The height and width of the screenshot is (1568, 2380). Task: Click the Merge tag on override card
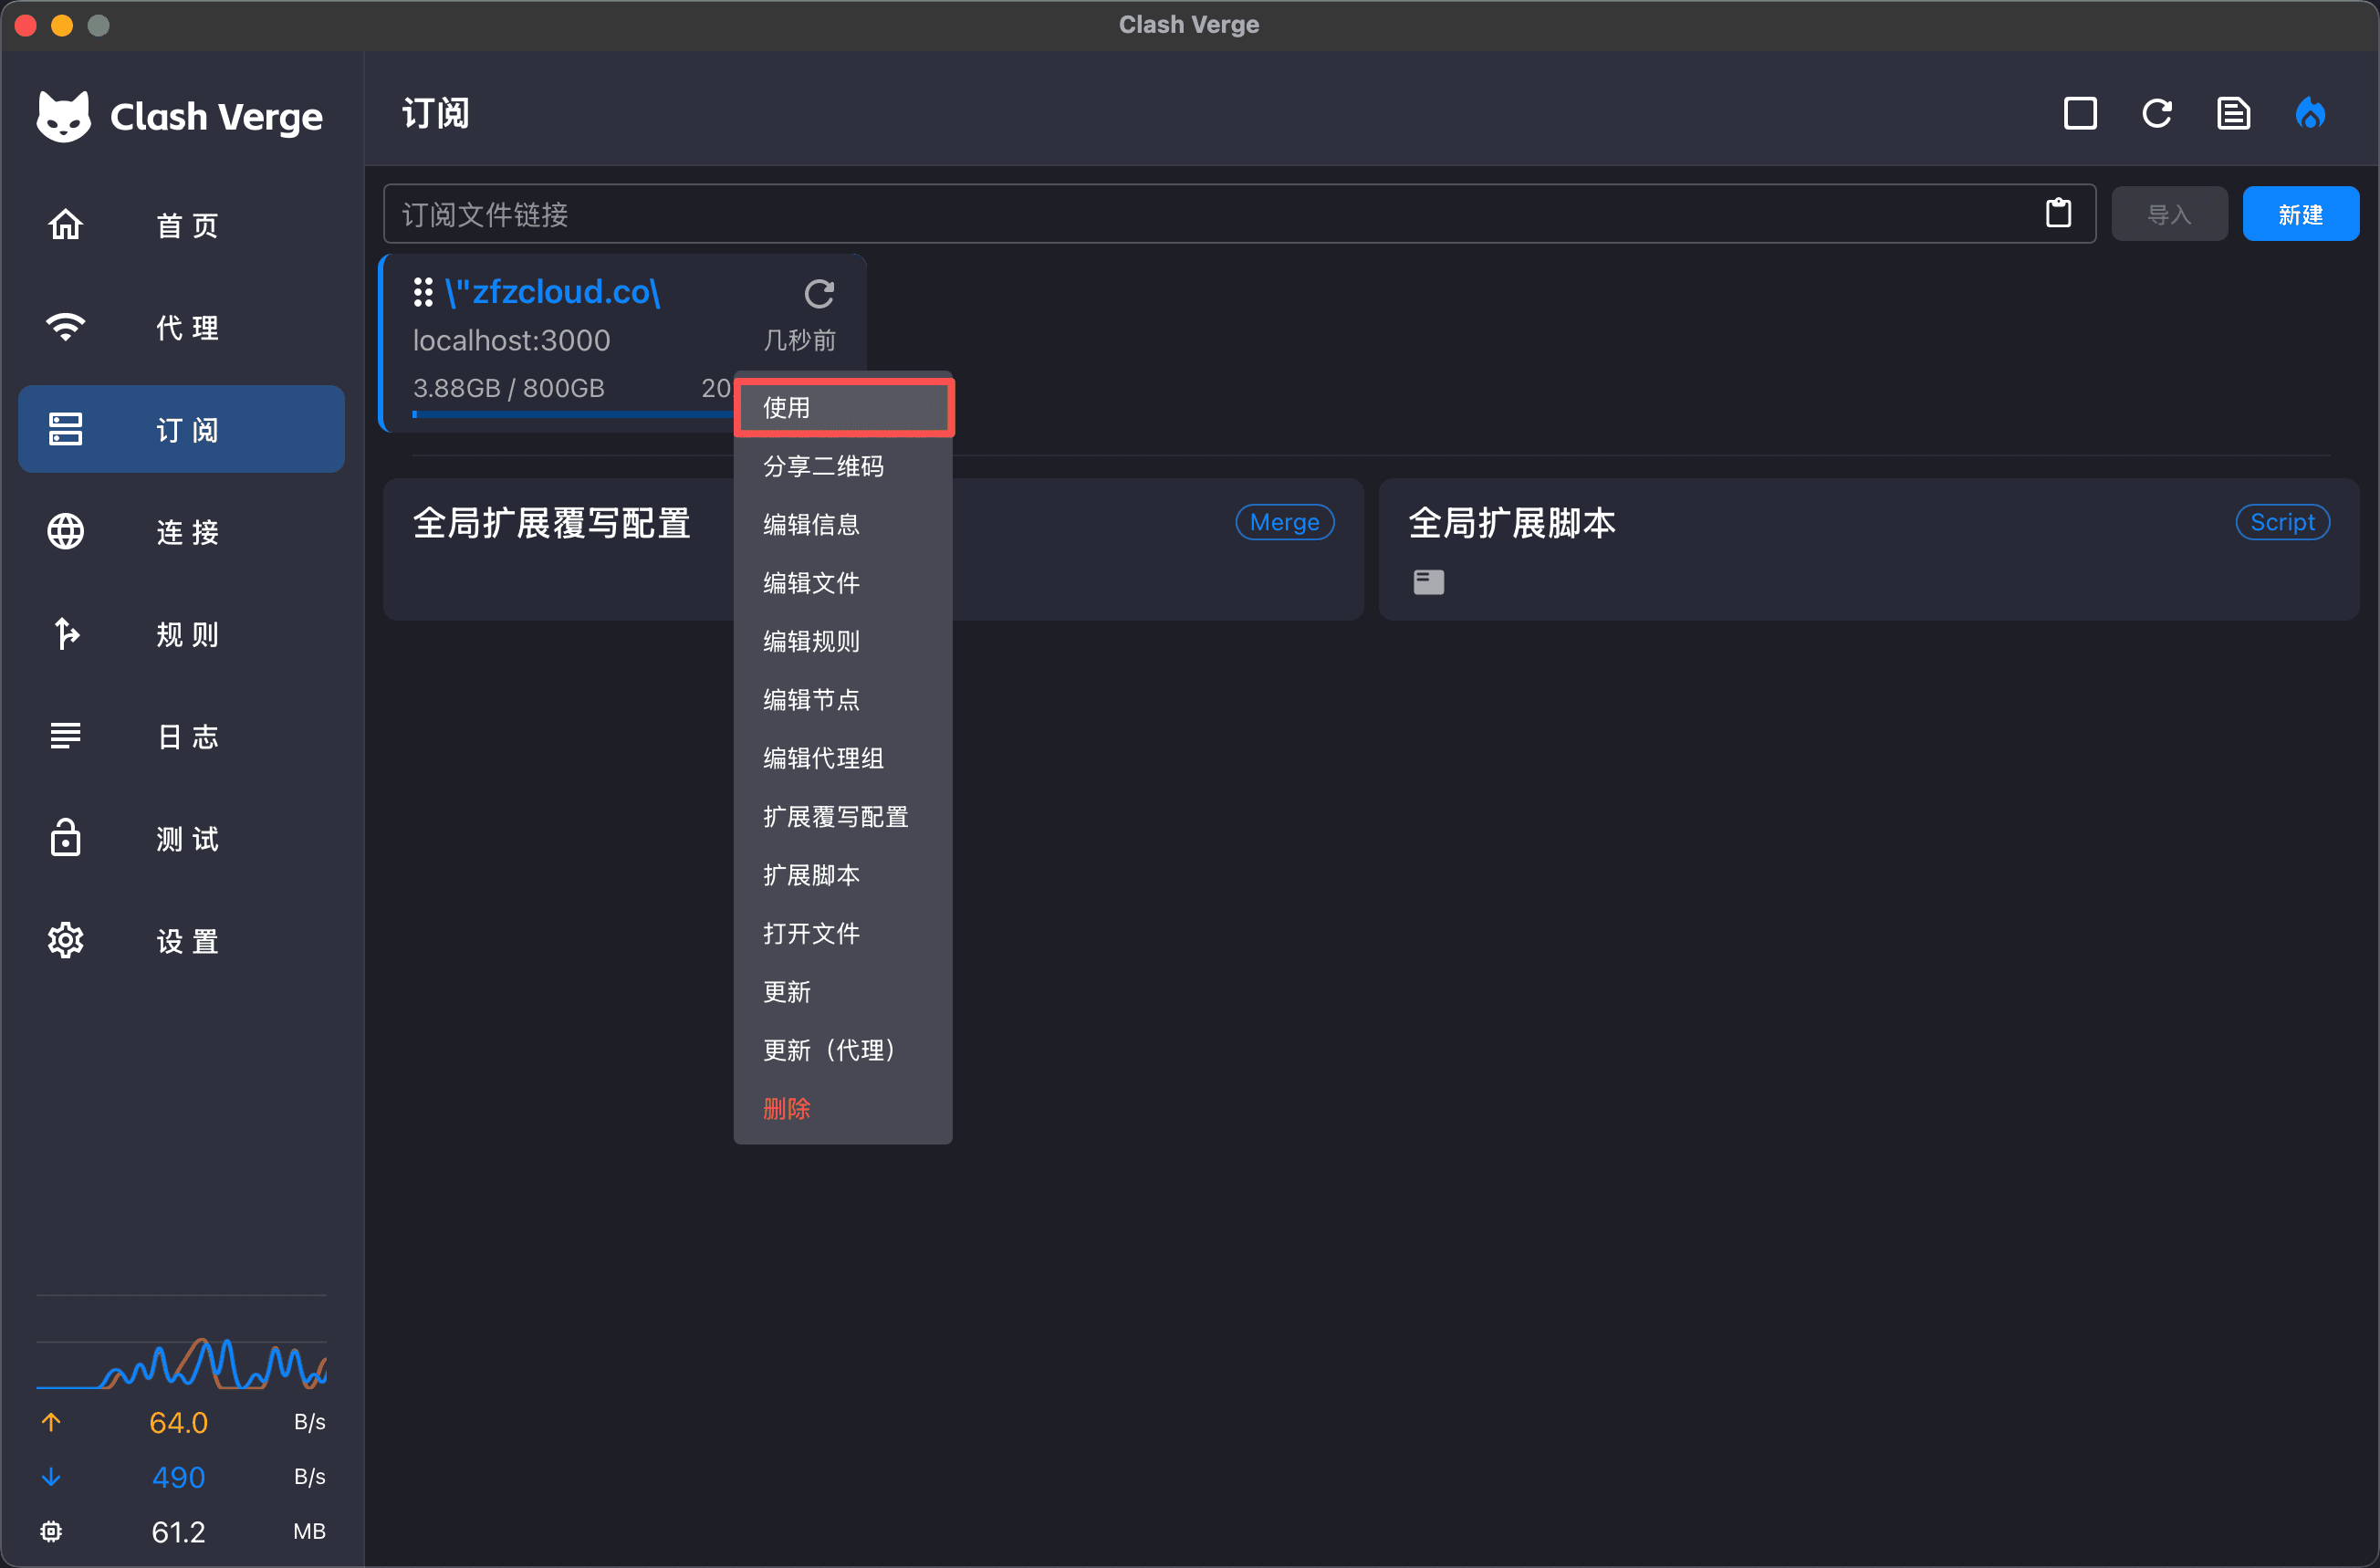pyautogui.click(x=1284, y=522)
